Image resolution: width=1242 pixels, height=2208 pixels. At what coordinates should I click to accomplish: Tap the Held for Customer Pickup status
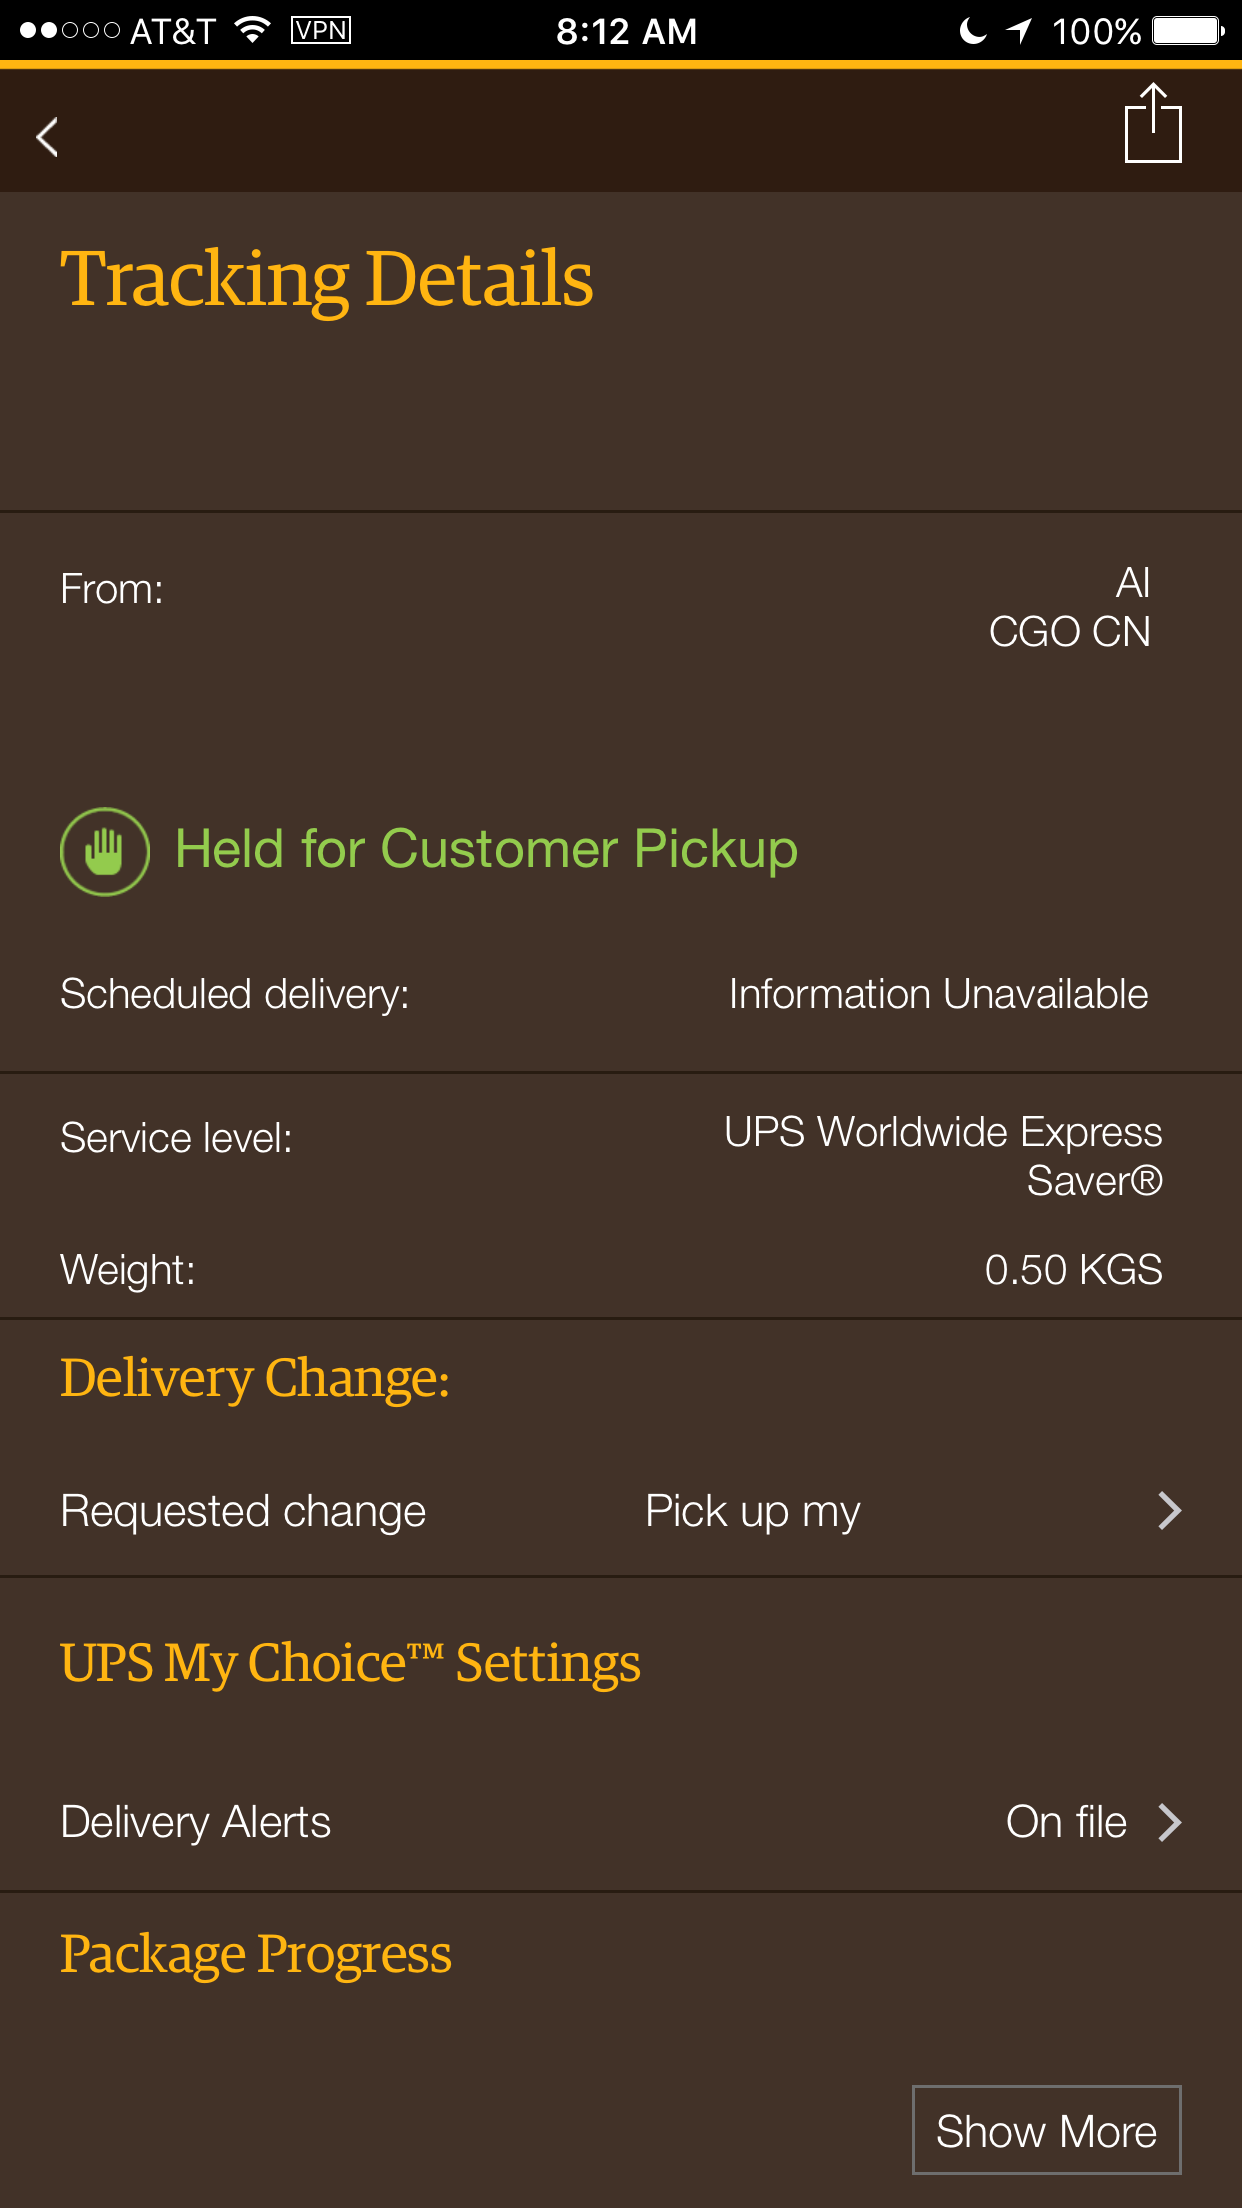[487, 851]
